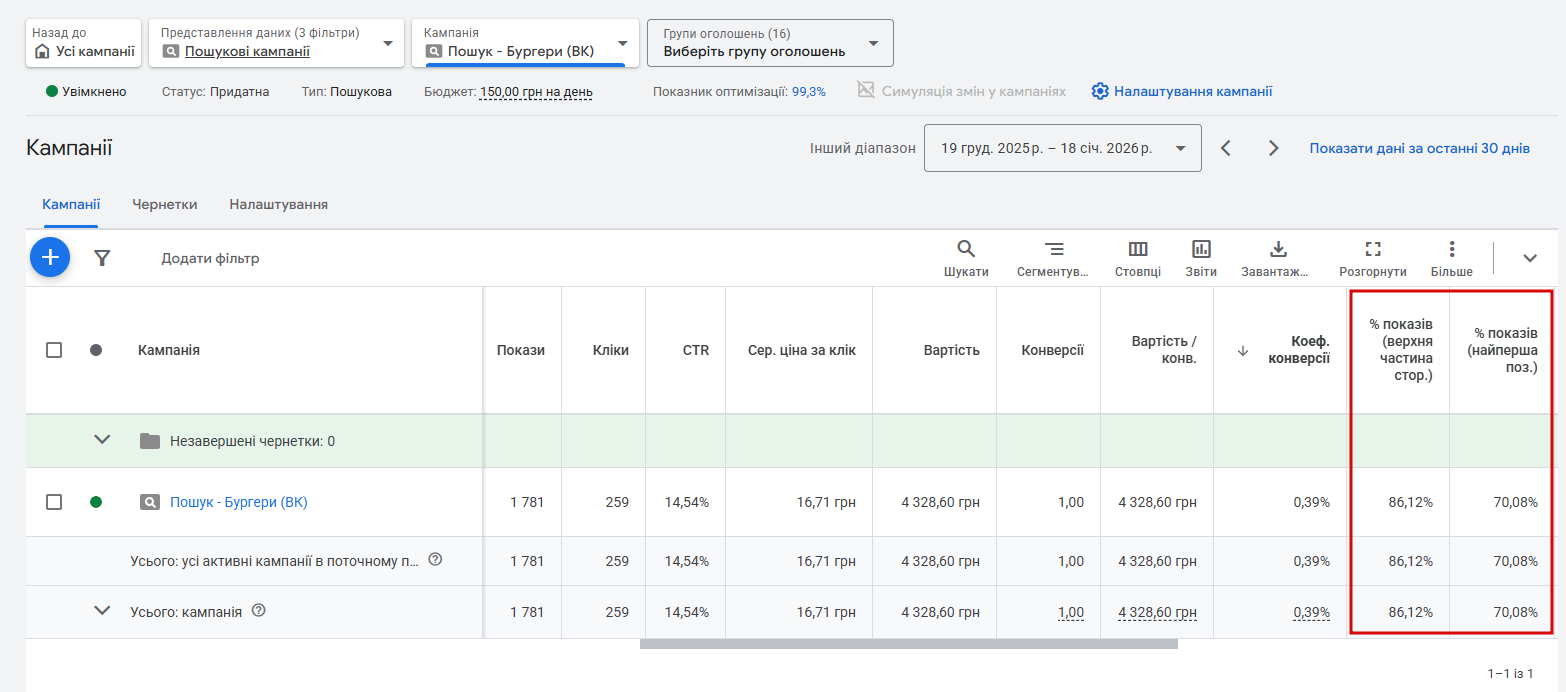Open the date range dropdown

coord(1062,148)
